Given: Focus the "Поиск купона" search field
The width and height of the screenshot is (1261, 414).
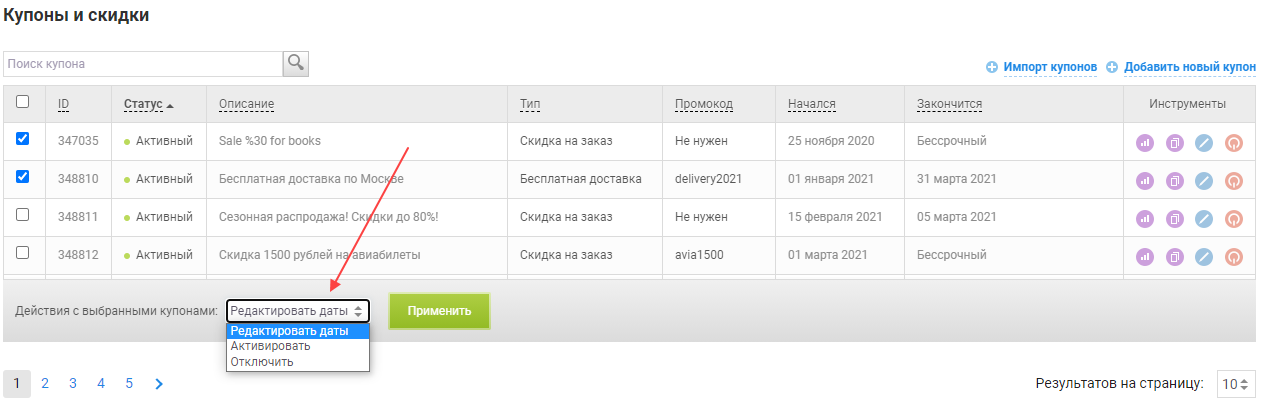Looking at the screenshot, I should pos(143,63).
